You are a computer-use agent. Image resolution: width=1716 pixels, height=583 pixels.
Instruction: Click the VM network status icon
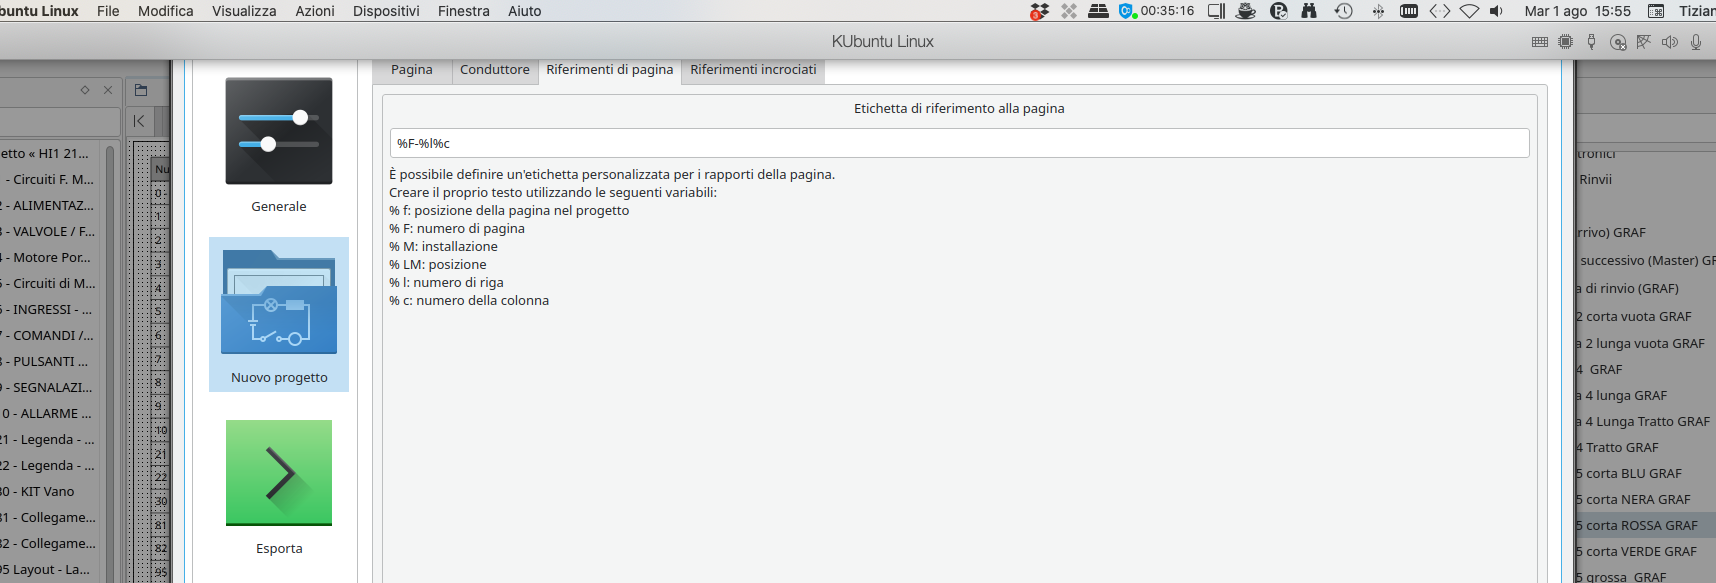[1644, 42]
